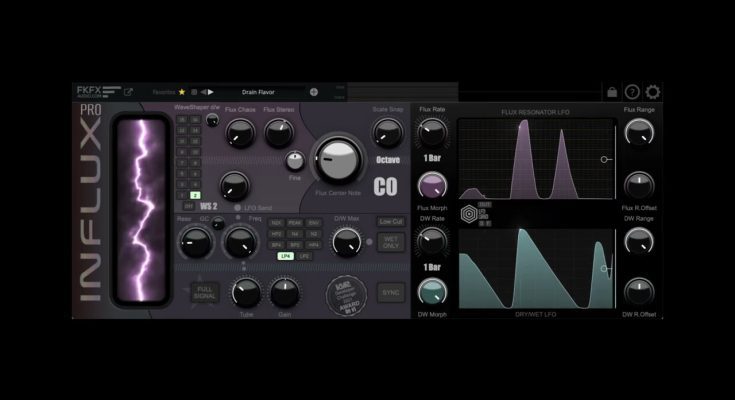735x400 pixels.
Task: Open the Octave scale snap selector
Action: [388, 159]
